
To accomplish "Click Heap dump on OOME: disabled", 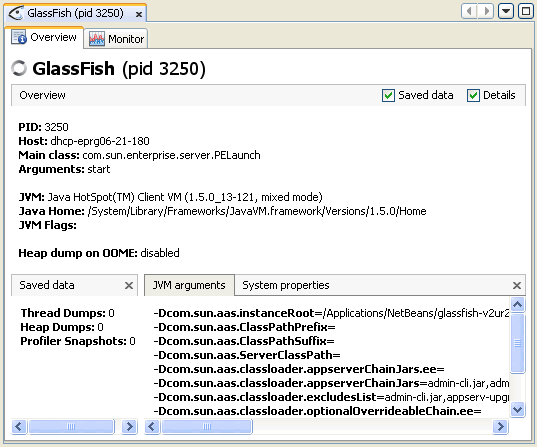I will 99,253.
